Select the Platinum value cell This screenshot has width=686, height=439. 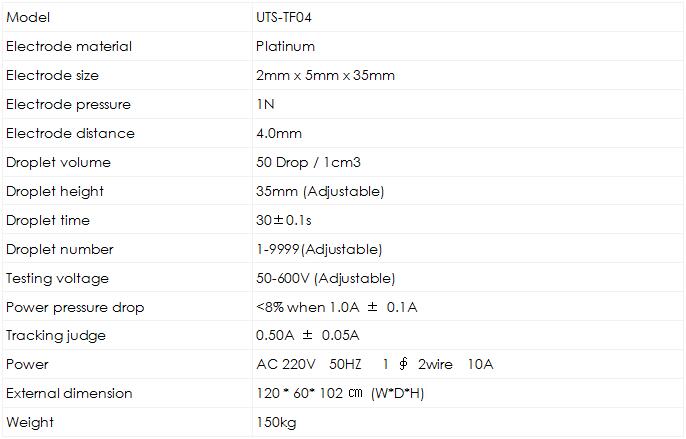pyautogui.click(x=286, y=46)
